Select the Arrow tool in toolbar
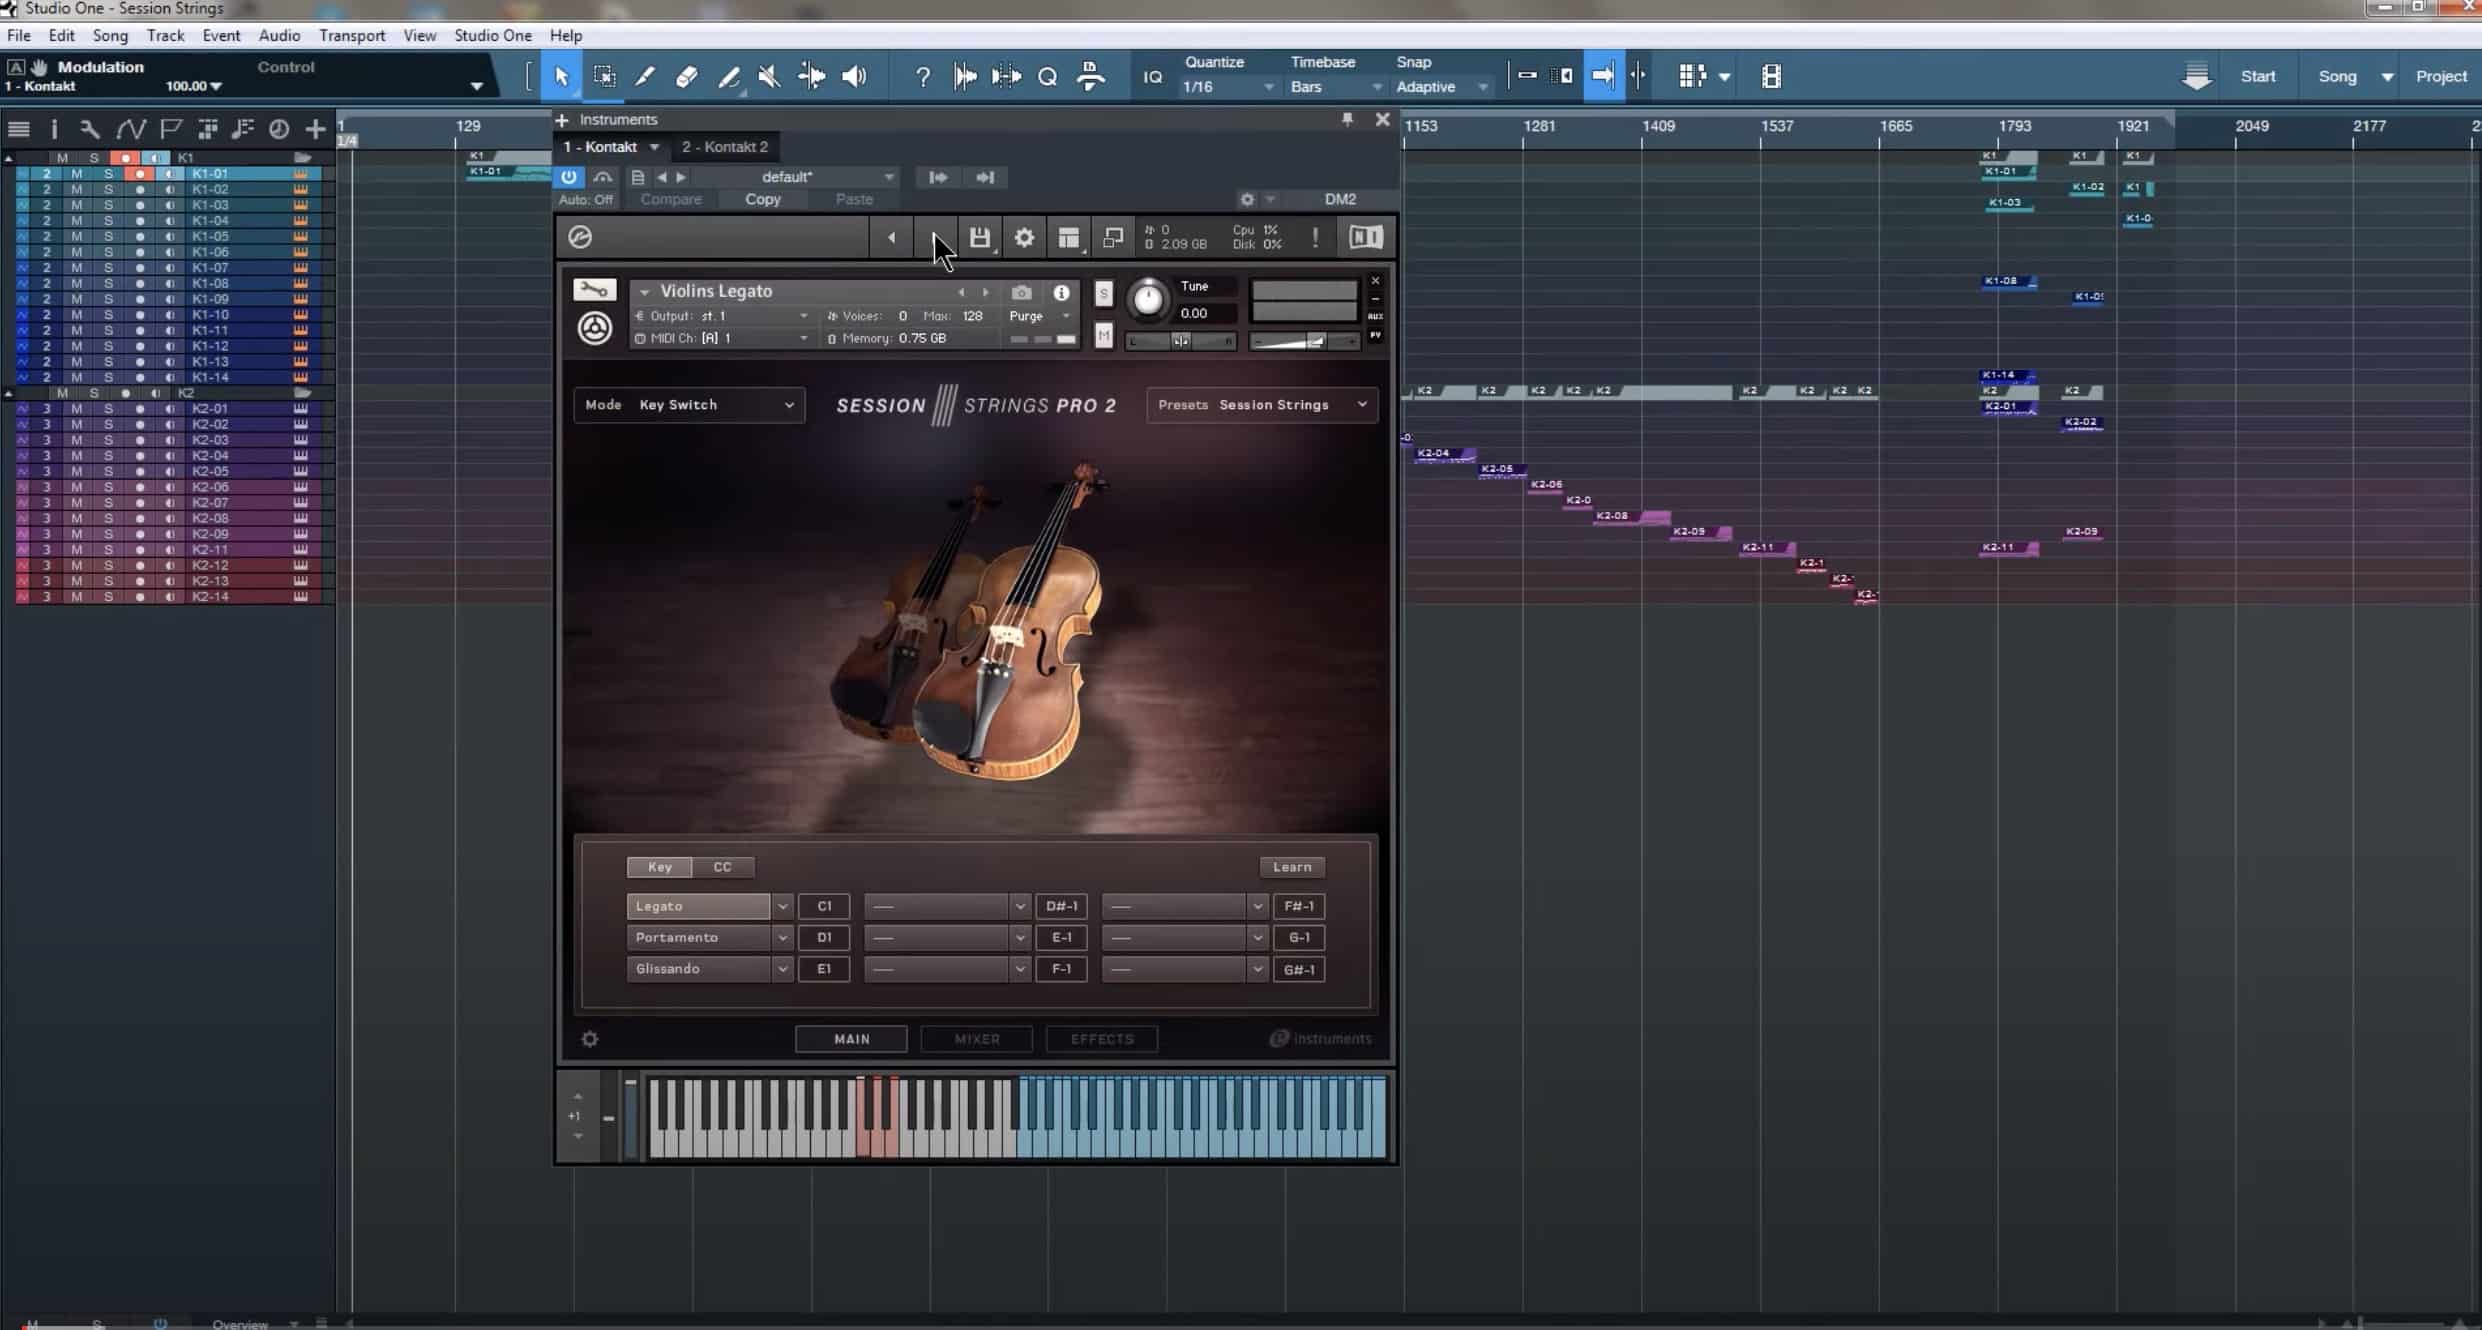 [x=562, y=76]
